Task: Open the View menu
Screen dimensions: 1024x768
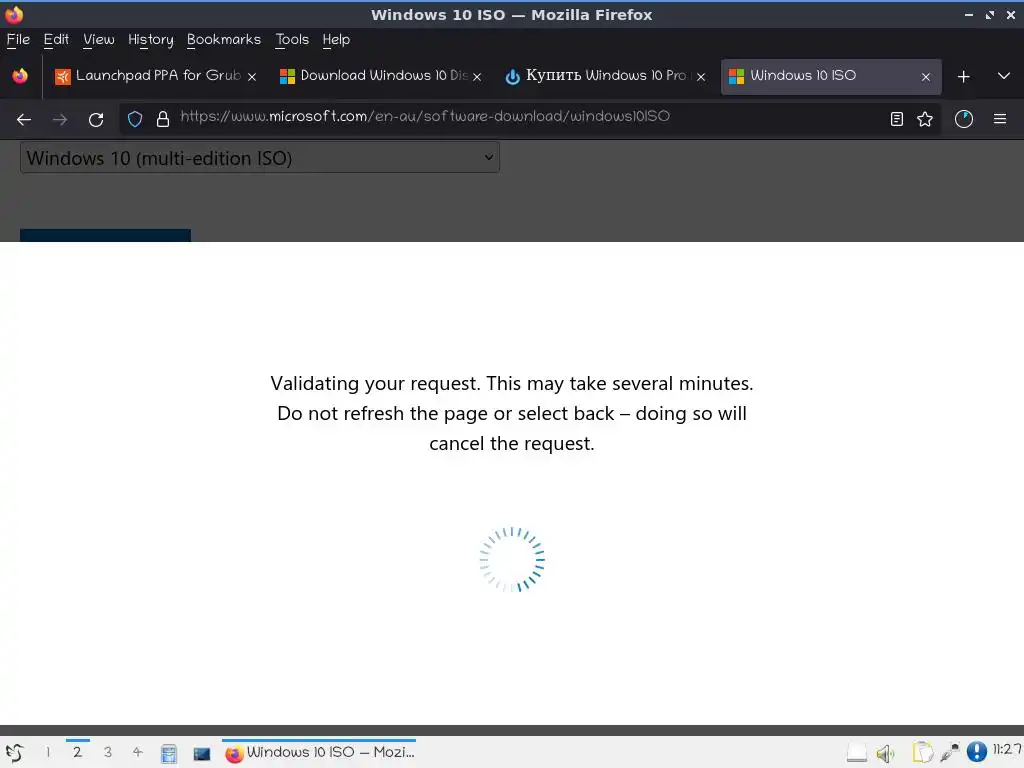Action: pyautogui.click(x=99, y=40)
